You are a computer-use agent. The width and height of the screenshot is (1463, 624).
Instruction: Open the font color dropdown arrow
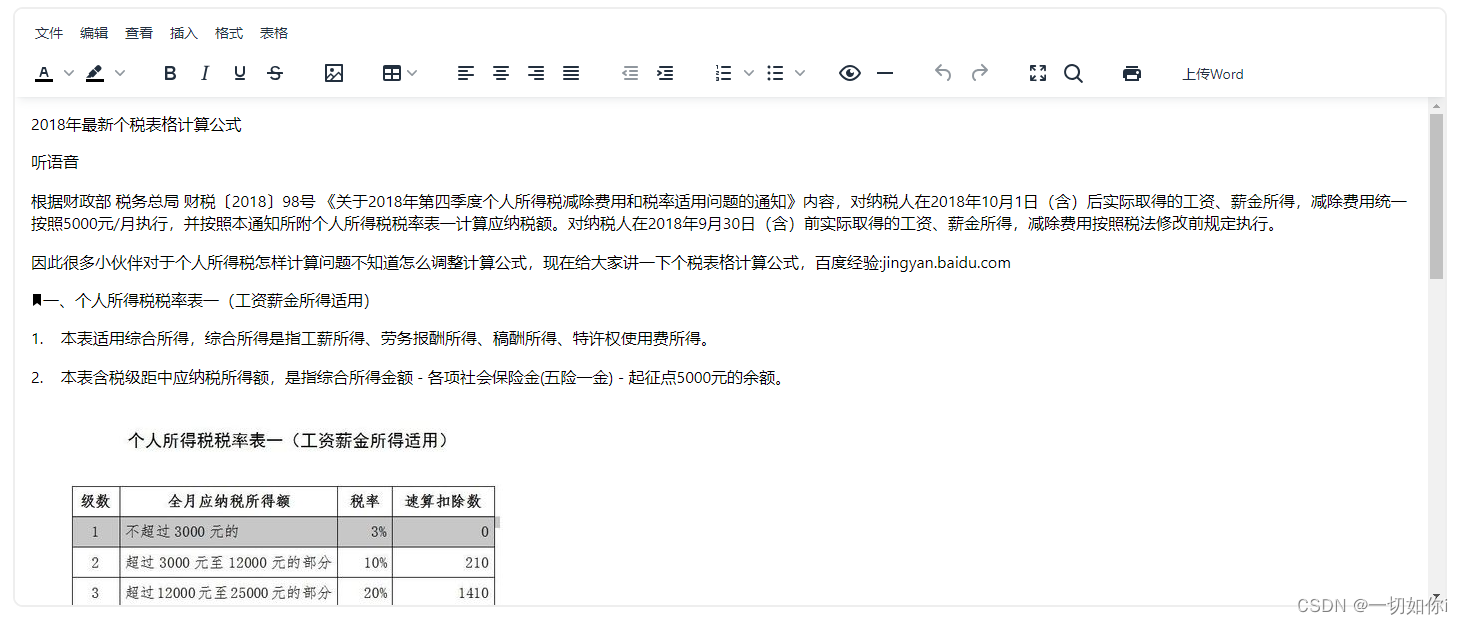point(68,73)
